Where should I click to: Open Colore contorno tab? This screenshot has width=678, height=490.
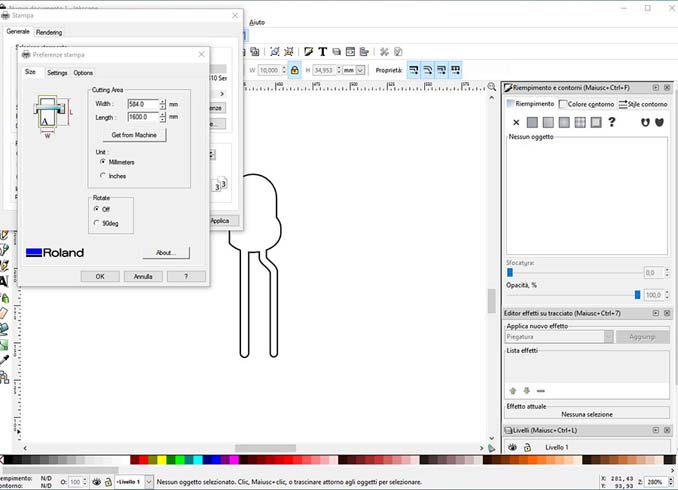pos(586,104)
